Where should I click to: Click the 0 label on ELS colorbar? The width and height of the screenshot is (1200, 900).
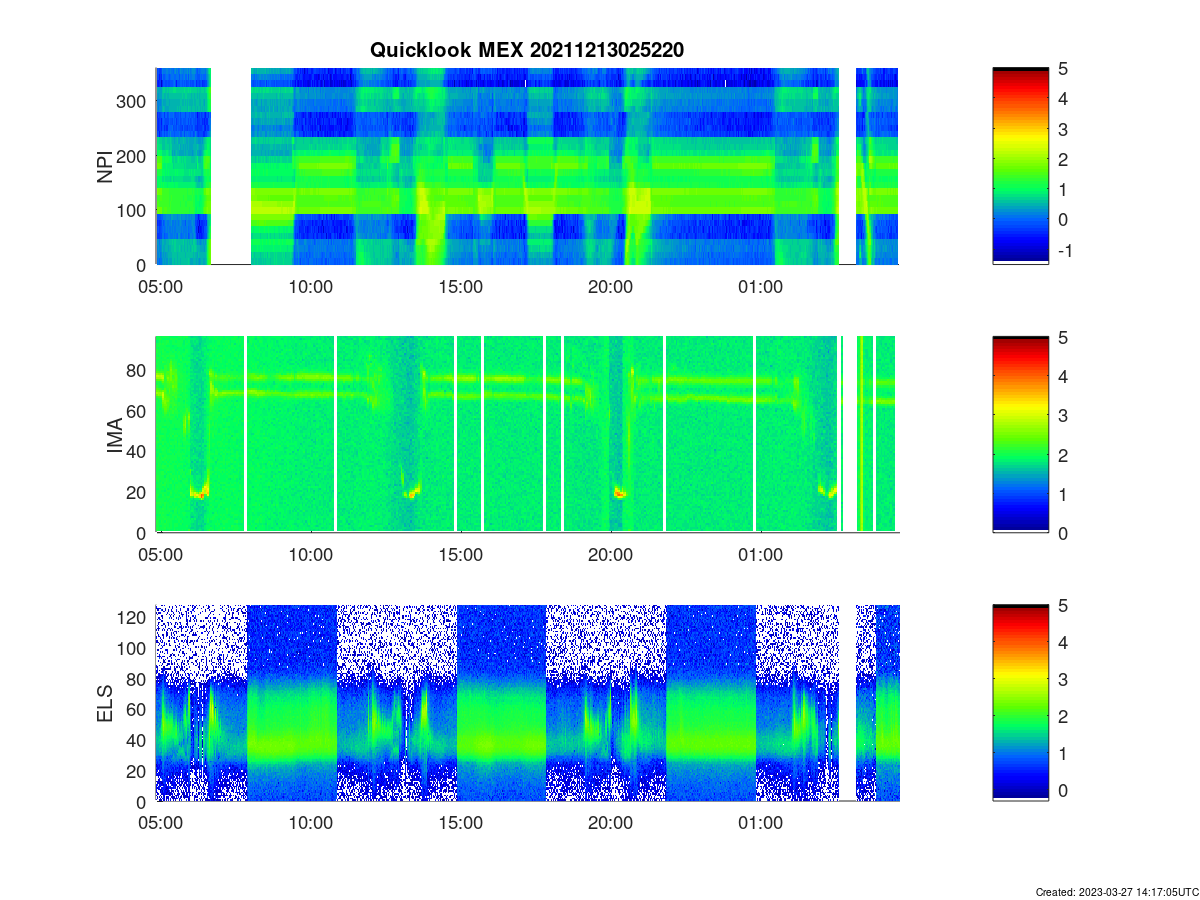point(1063,790)
